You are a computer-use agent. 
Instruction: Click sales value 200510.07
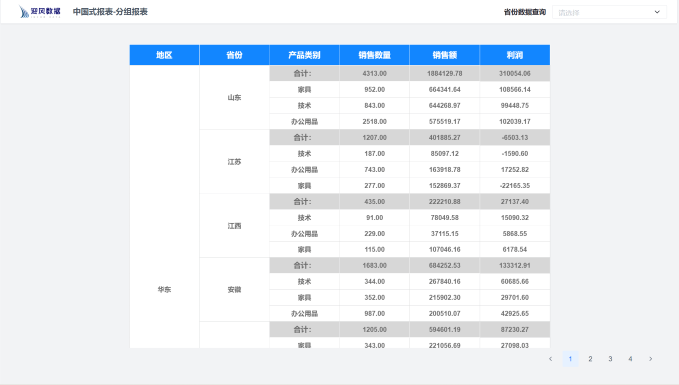pos(445,314)
